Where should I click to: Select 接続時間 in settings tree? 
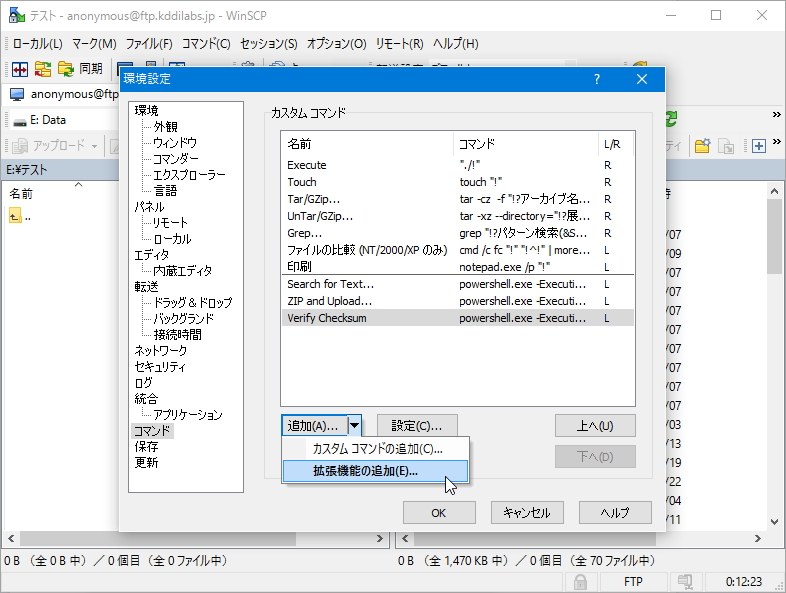pos(177,334)
